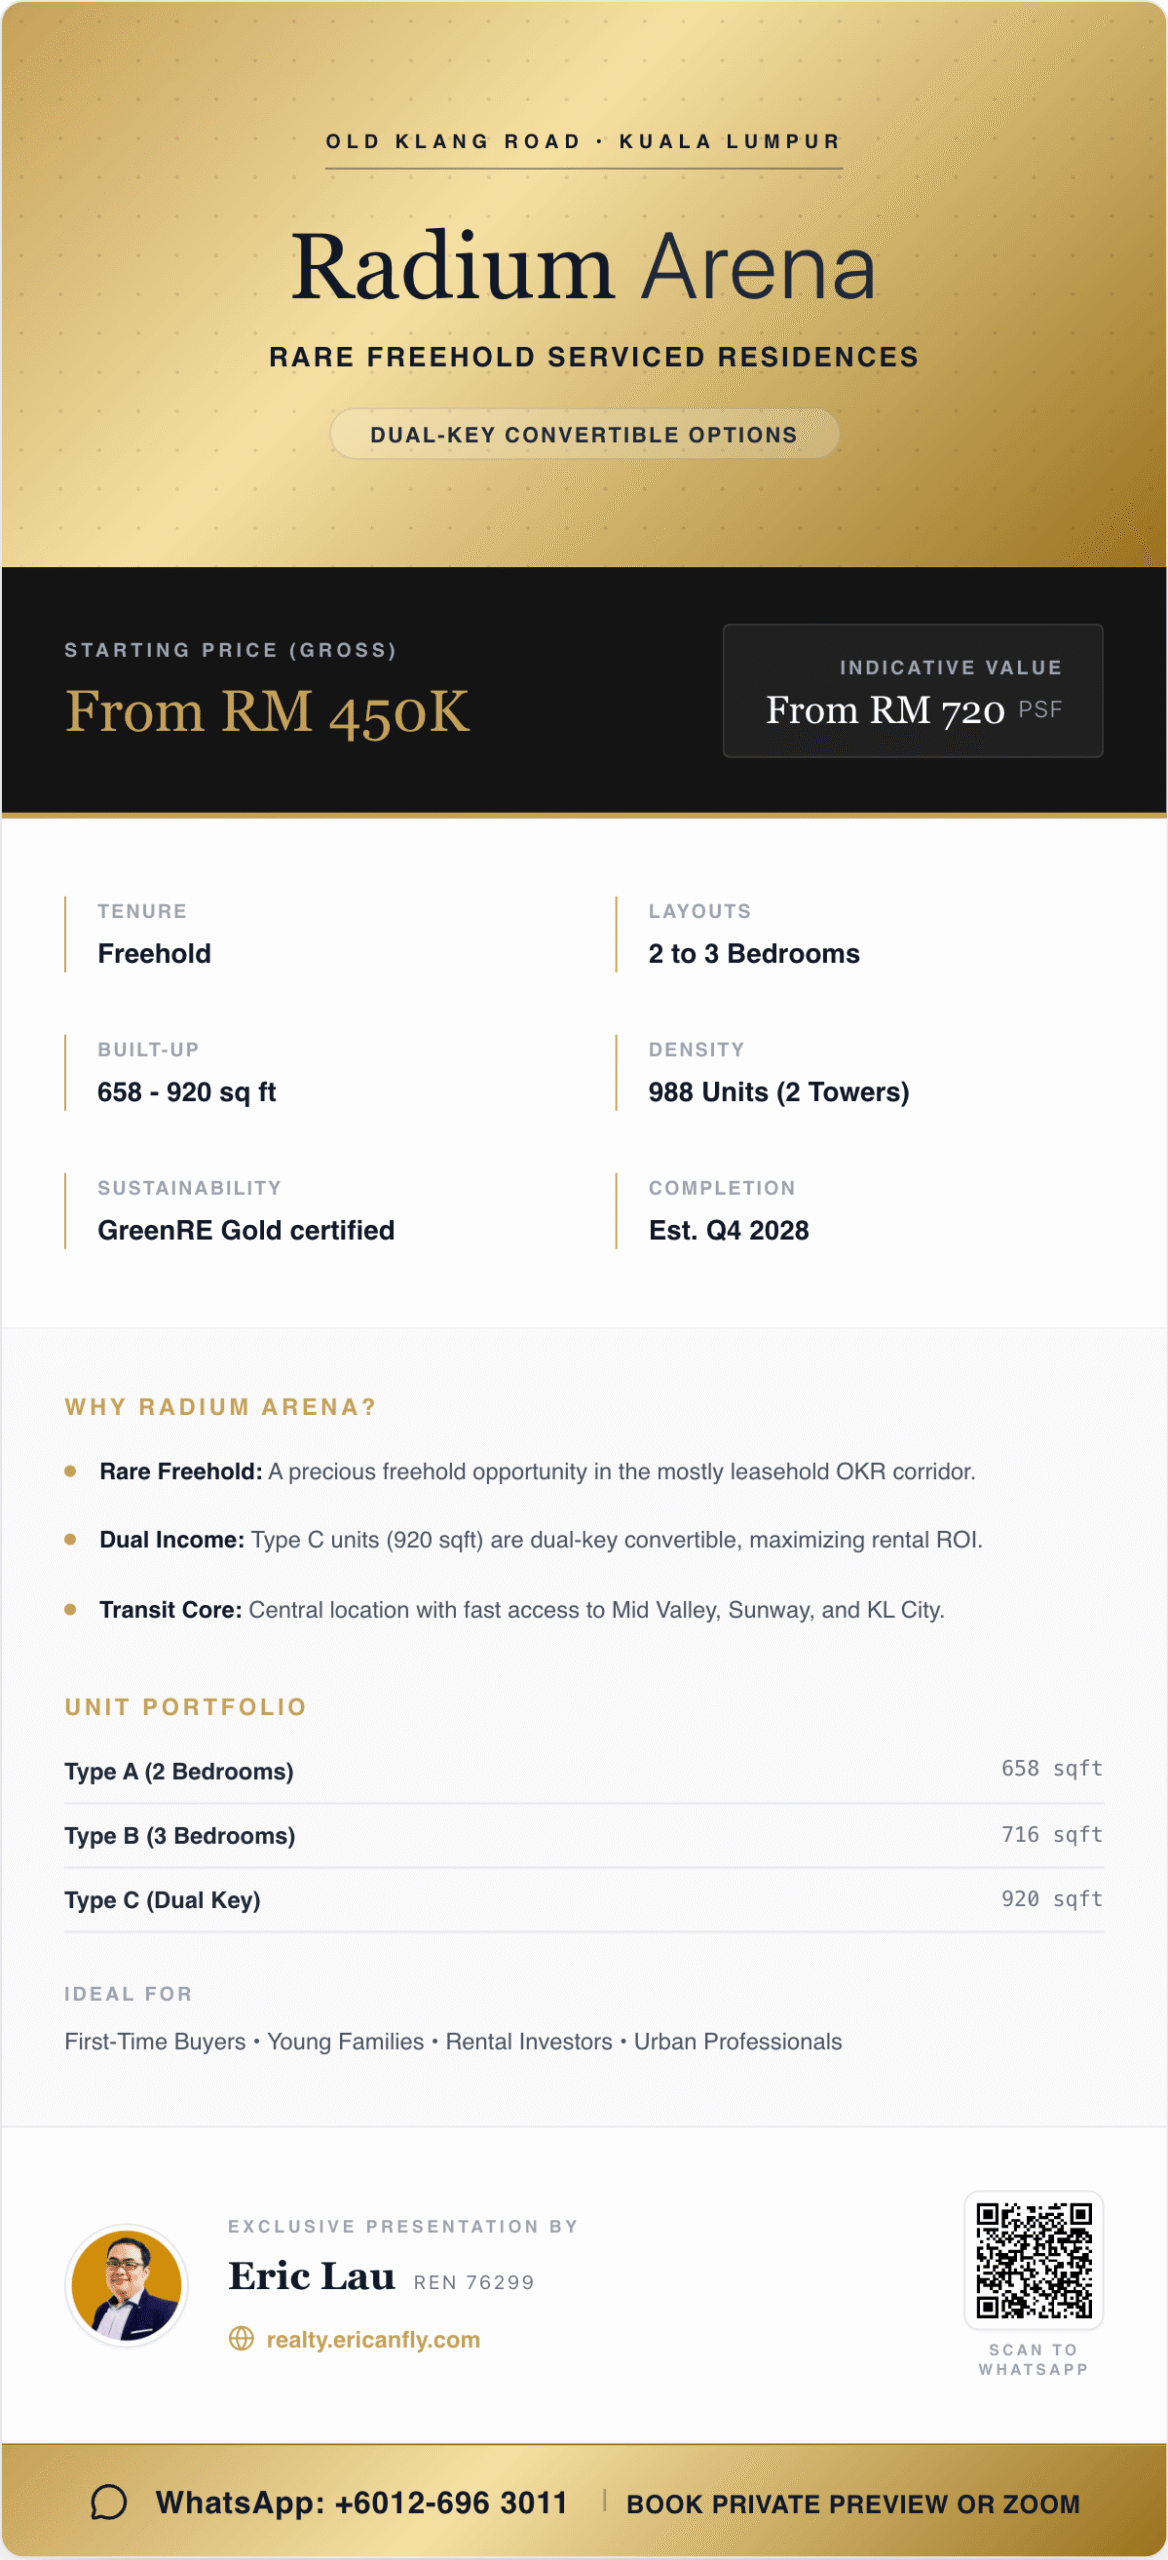Click Eric Lau's profile photo
1168x2560 pixels.
127,2285
